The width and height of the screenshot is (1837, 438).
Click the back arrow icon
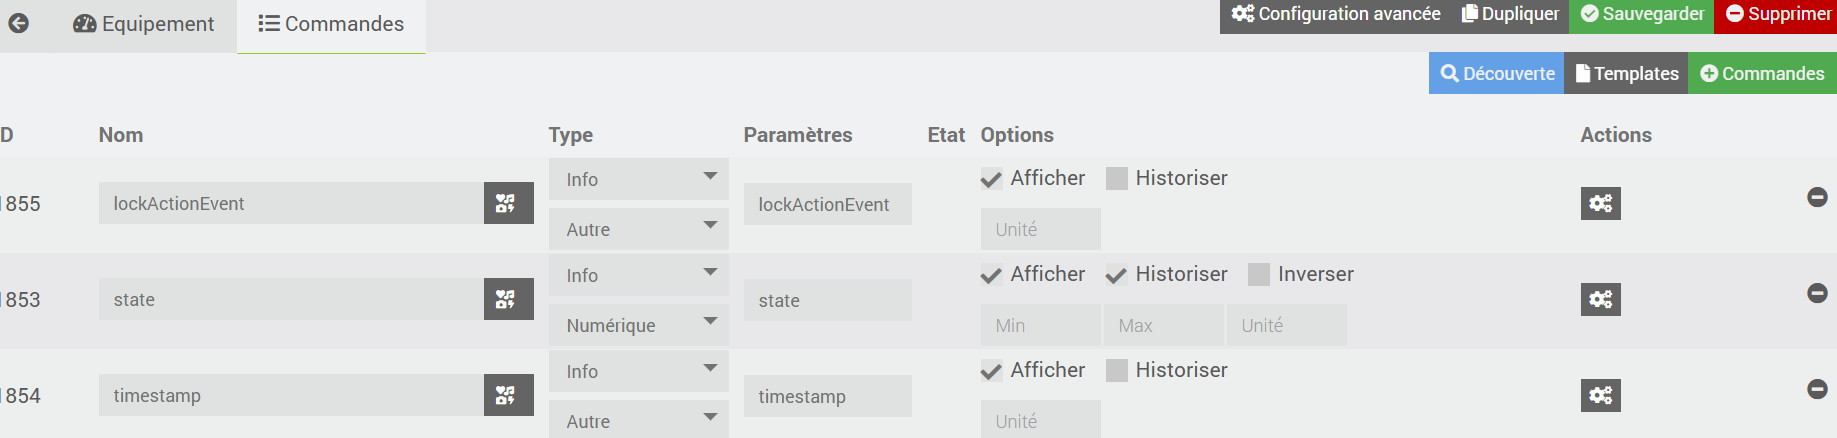click(18, 23)
